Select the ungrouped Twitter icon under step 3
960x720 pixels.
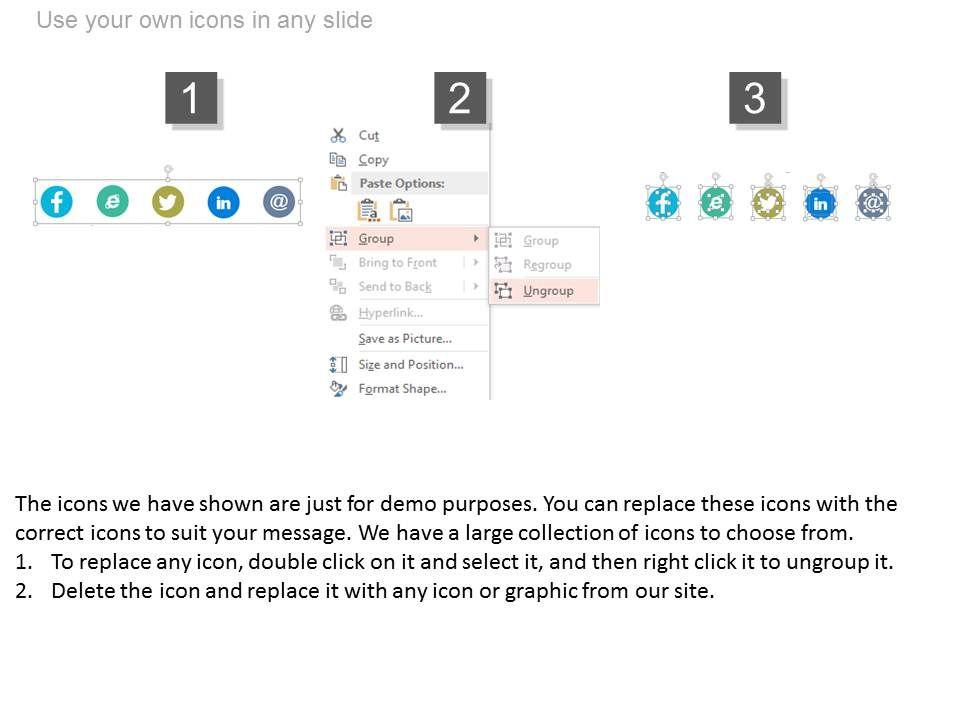click(x=768, y=203)
